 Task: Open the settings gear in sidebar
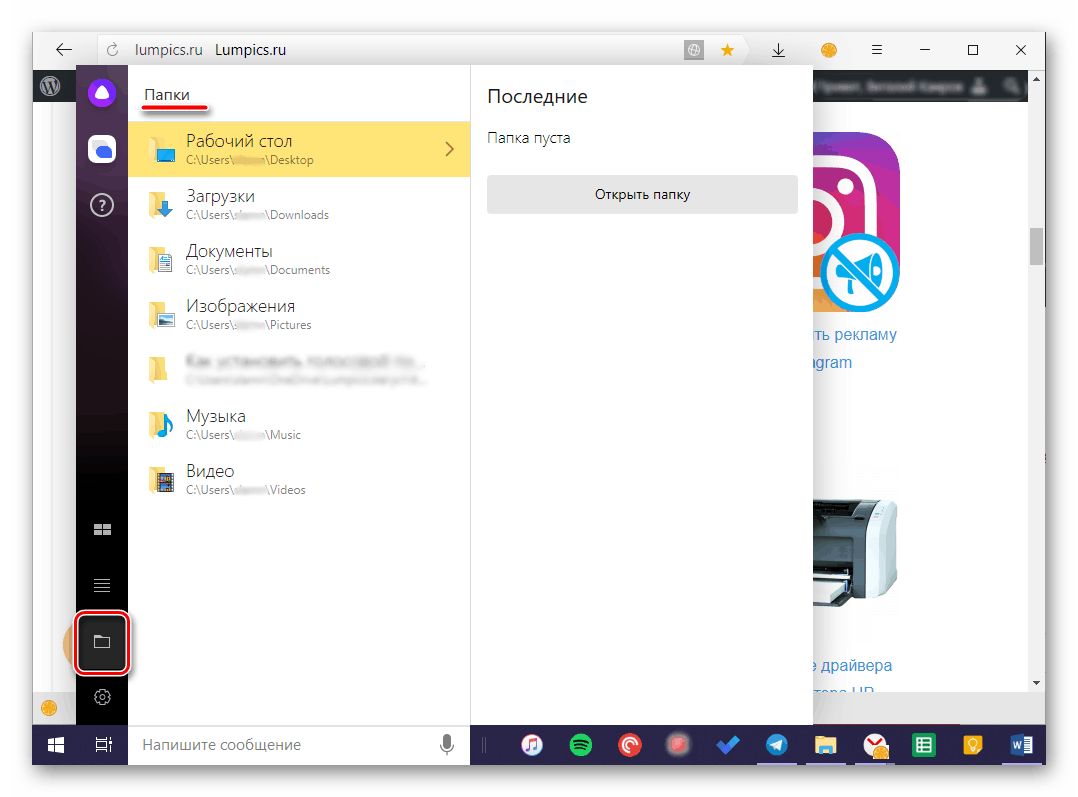(x=102, y=697)
